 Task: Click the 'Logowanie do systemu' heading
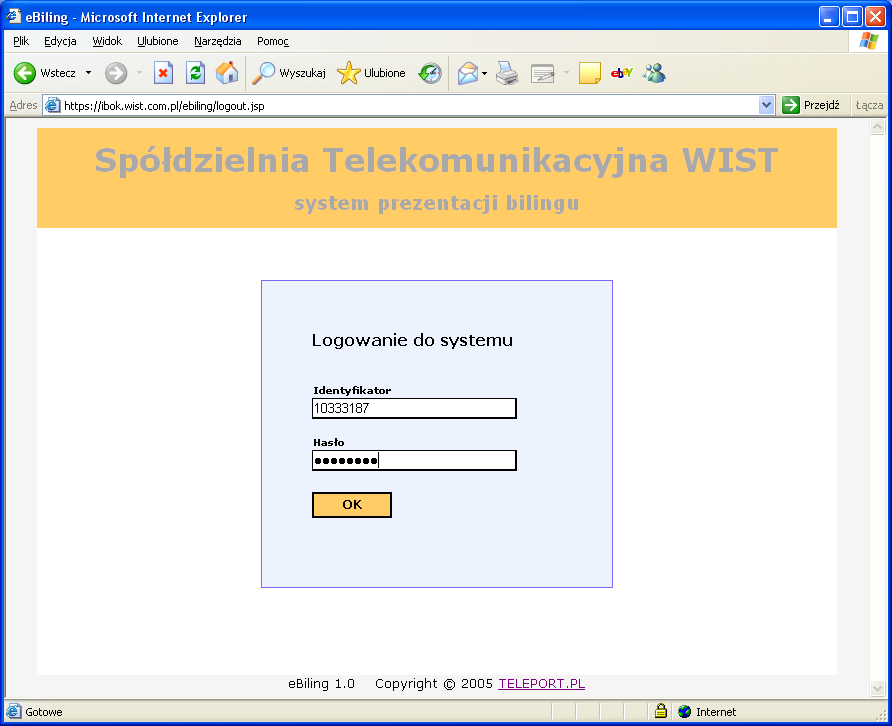[412, 340]
